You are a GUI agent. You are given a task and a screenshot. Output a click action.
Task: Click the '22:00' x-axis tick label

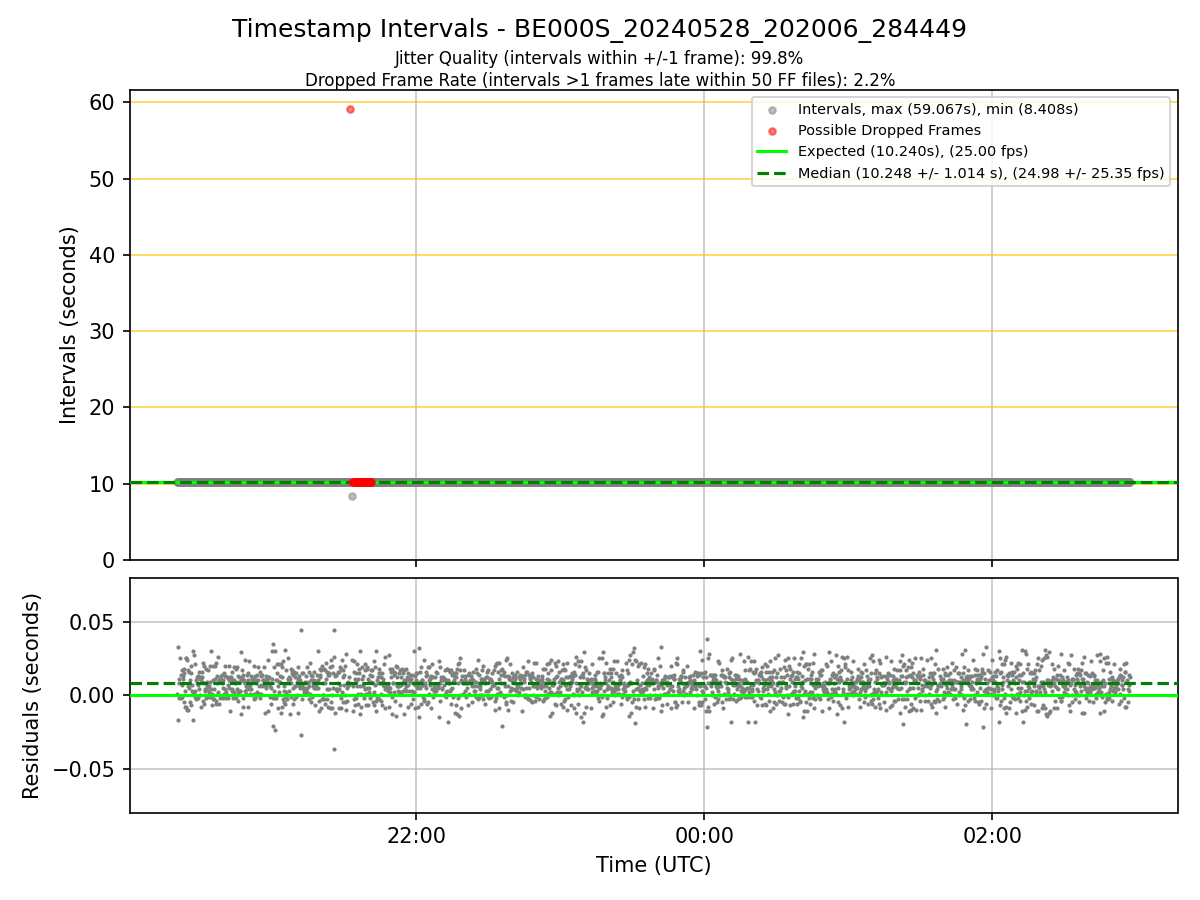point(416,836)
